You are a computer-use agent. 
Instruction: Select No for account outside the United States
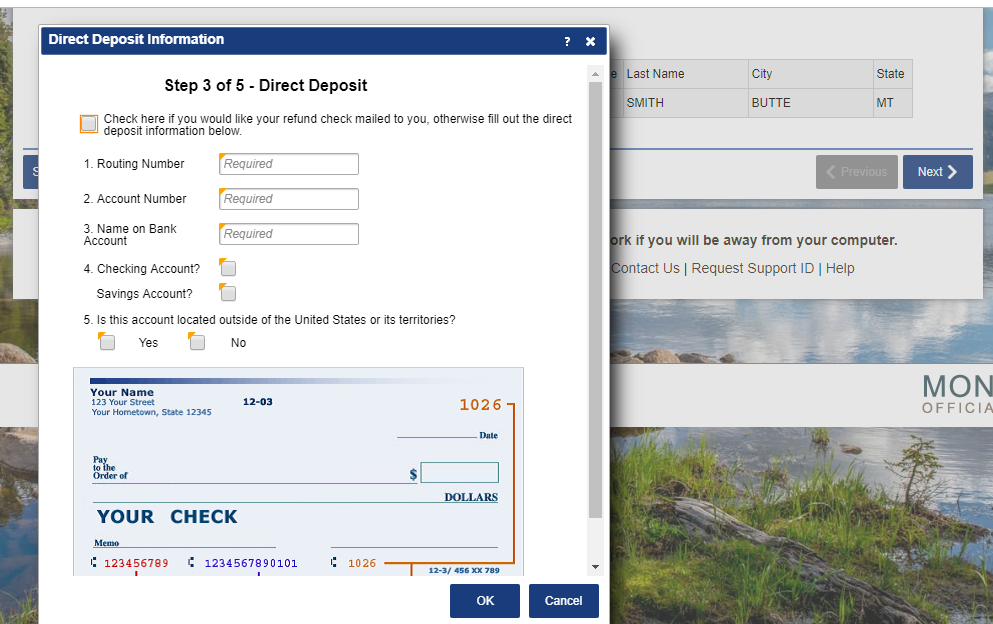(196, 341)
